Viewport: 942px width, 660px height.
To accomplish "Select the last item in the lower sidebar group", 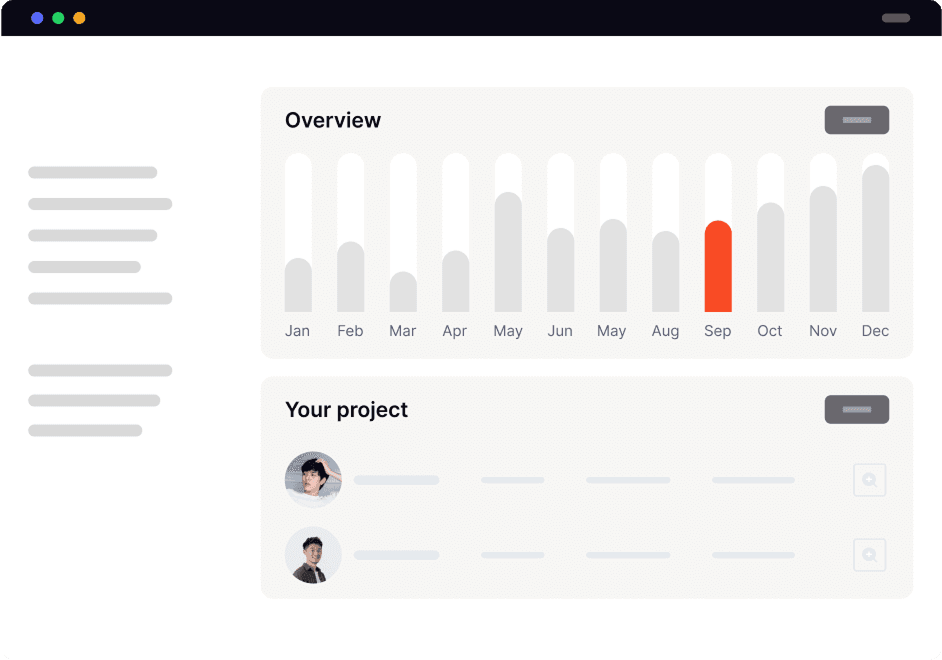I will (86, 430).
